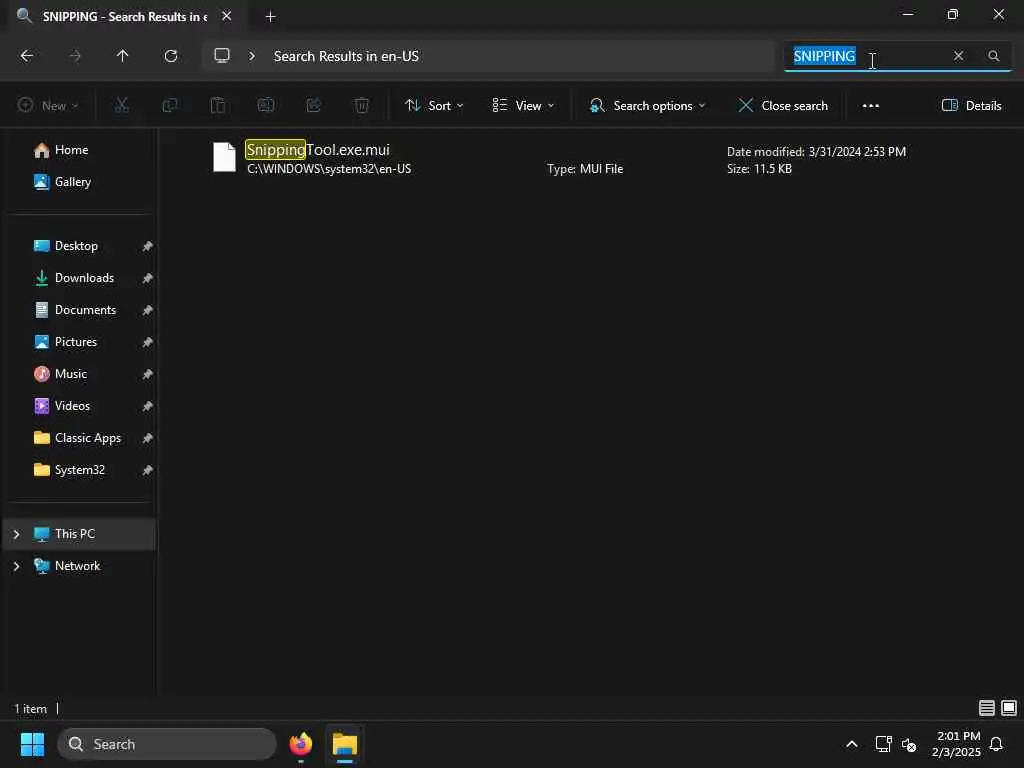Open Music quick access folder
Image resolution: width=1024 pixels, height=768 pixels.
pos(71,374)
